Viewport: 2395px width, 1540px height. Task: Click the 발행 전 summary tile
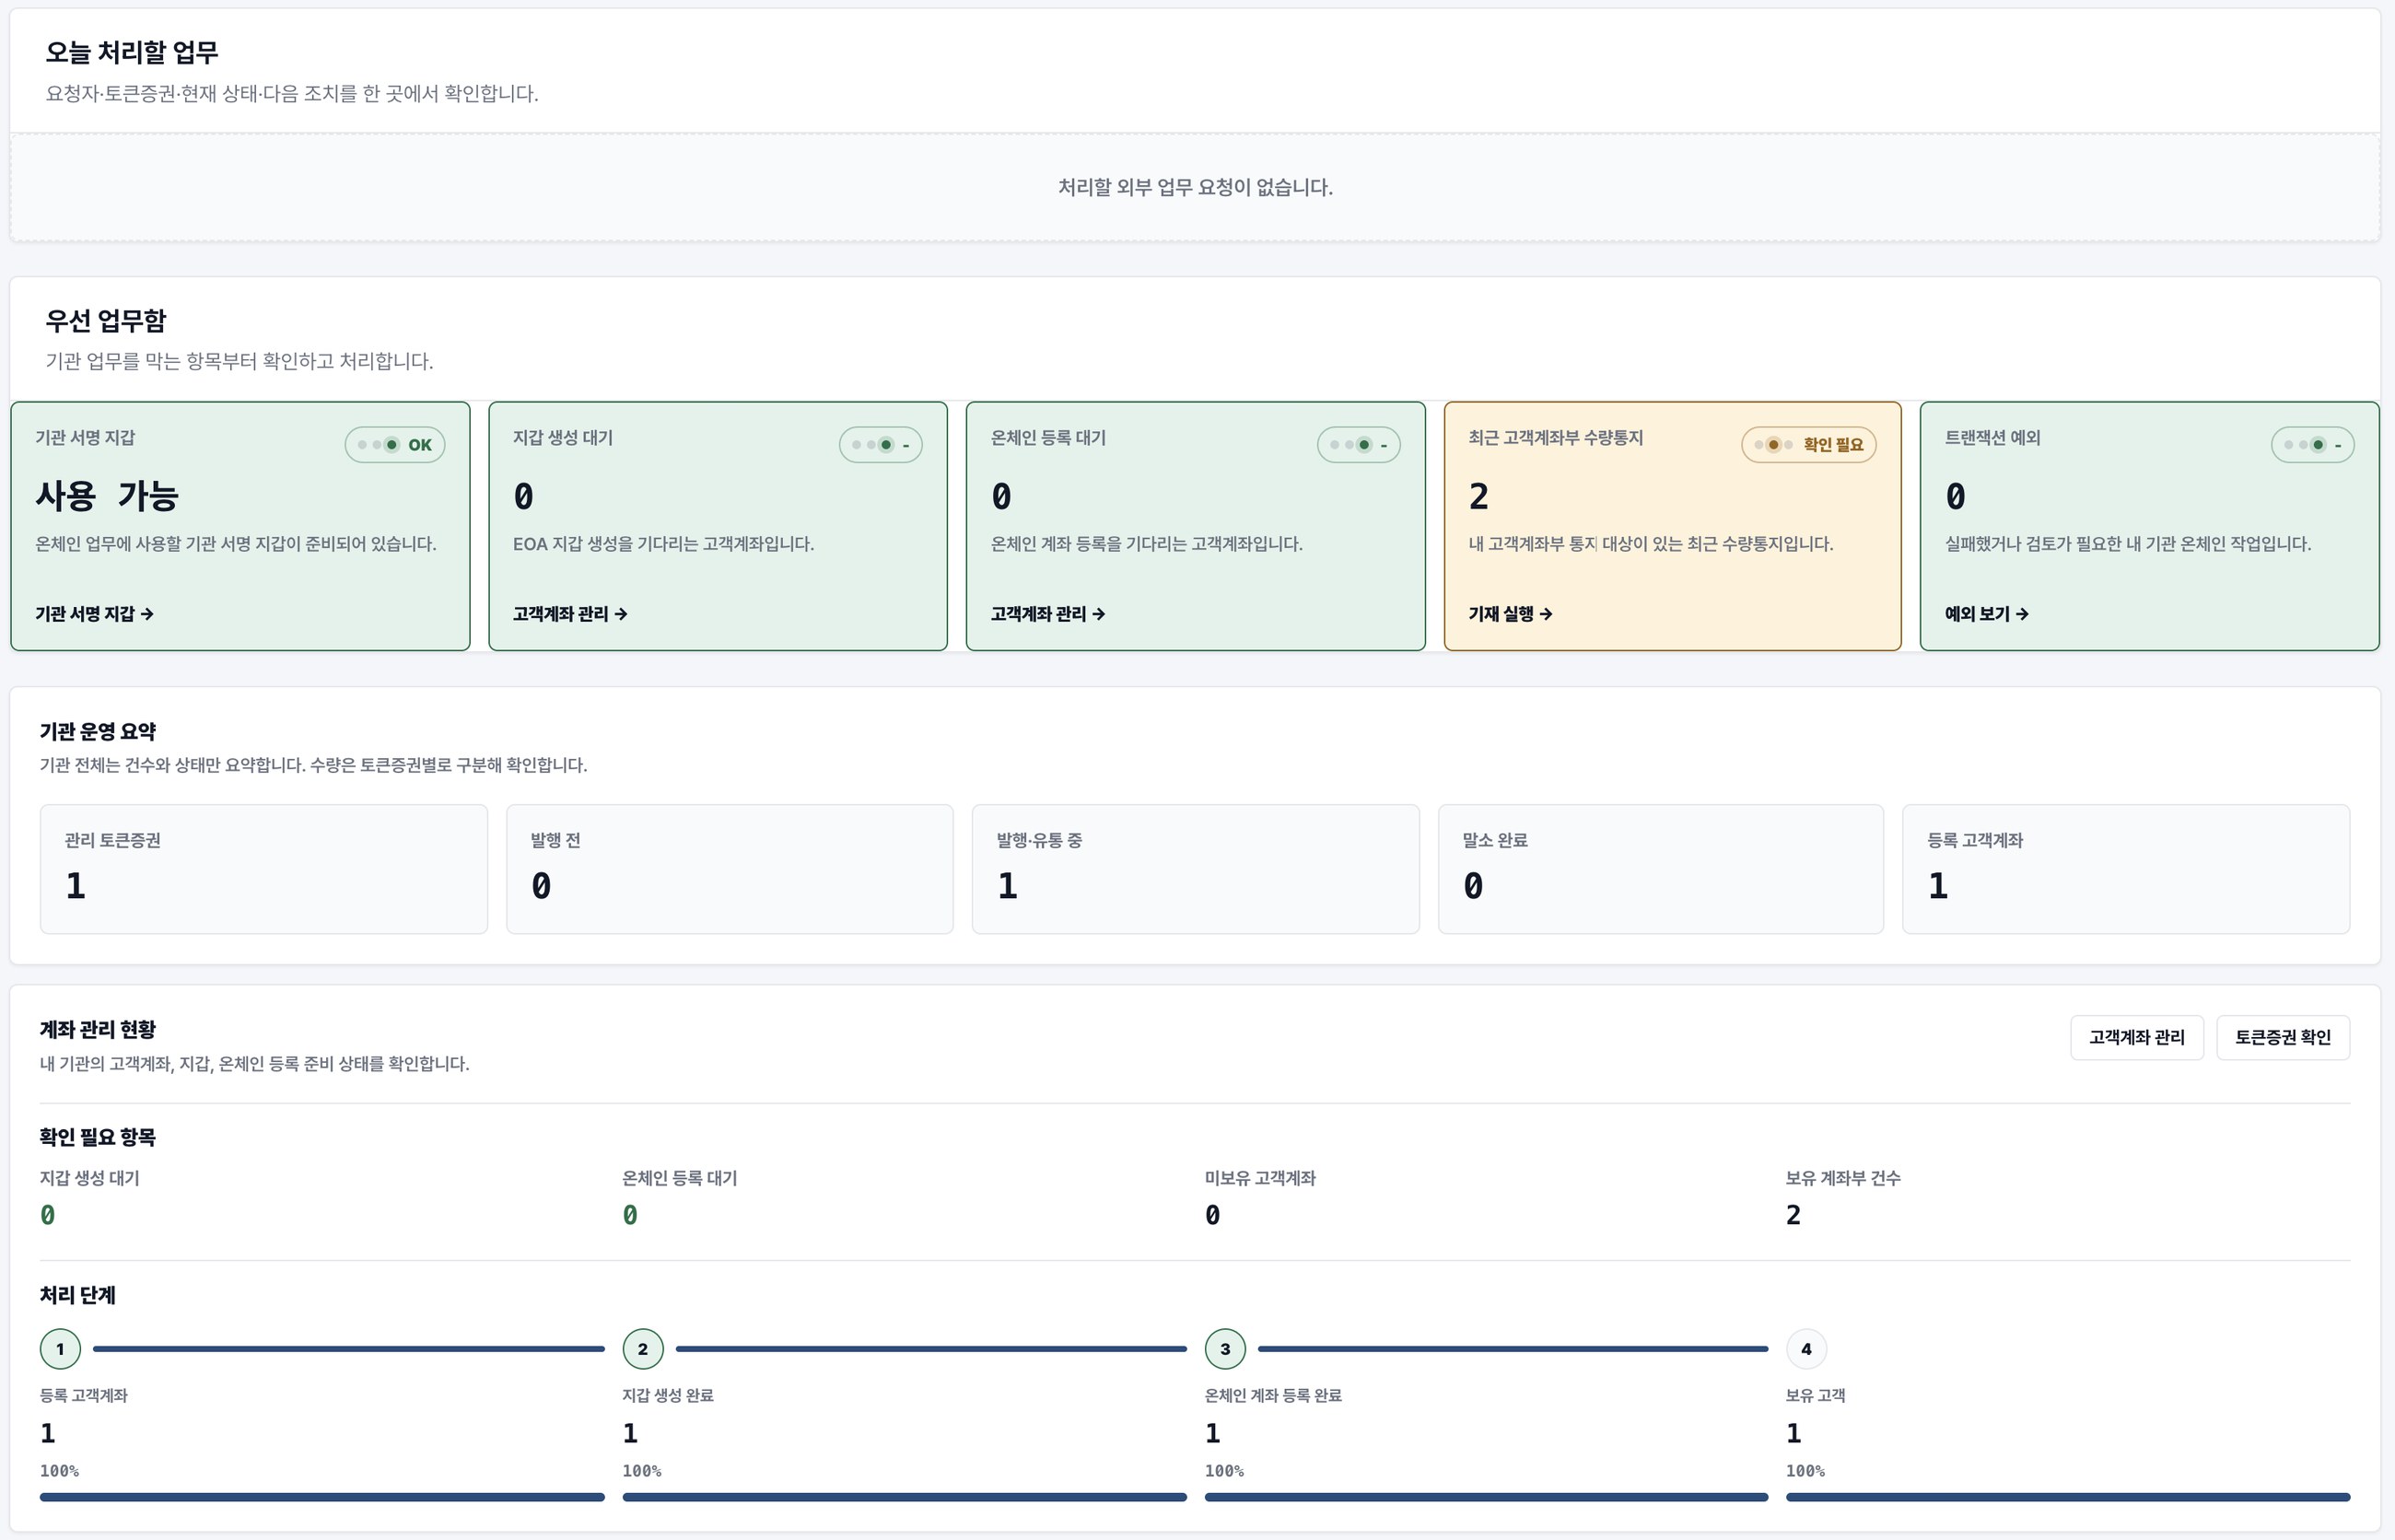click(730, 869)
